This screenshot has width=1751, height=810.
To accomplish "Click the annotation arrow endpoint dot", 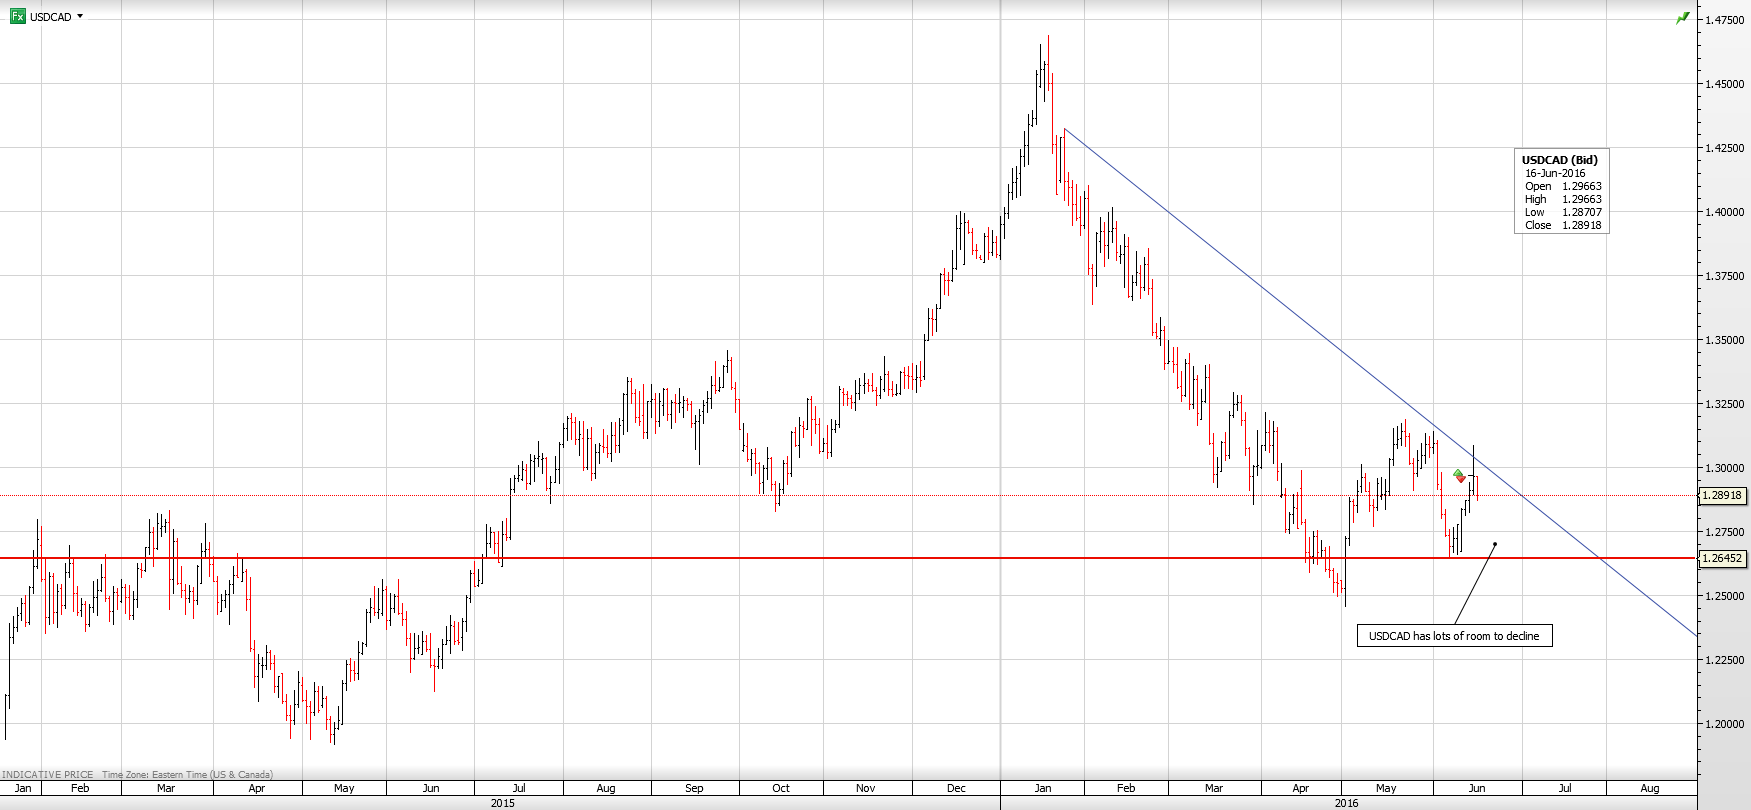I will click(1495, 544).
